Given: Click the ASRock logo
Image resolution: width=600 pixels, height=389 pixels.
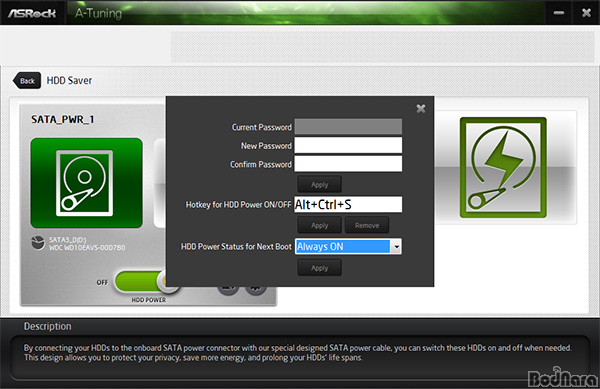Looking at the screenshot, I should 32,13.
